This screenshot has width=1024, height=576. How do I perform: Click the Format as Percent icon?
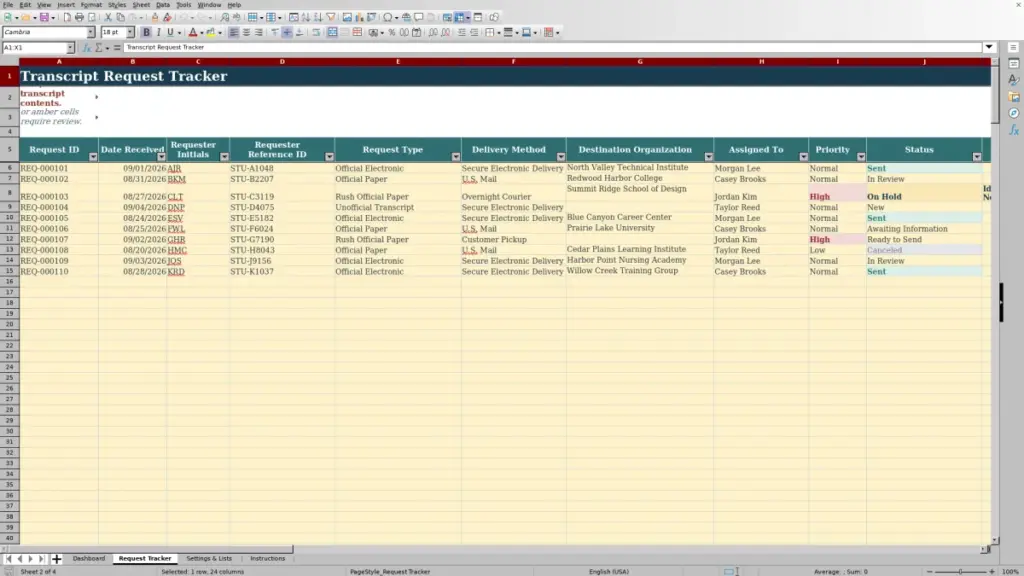[x=392, y=32]
